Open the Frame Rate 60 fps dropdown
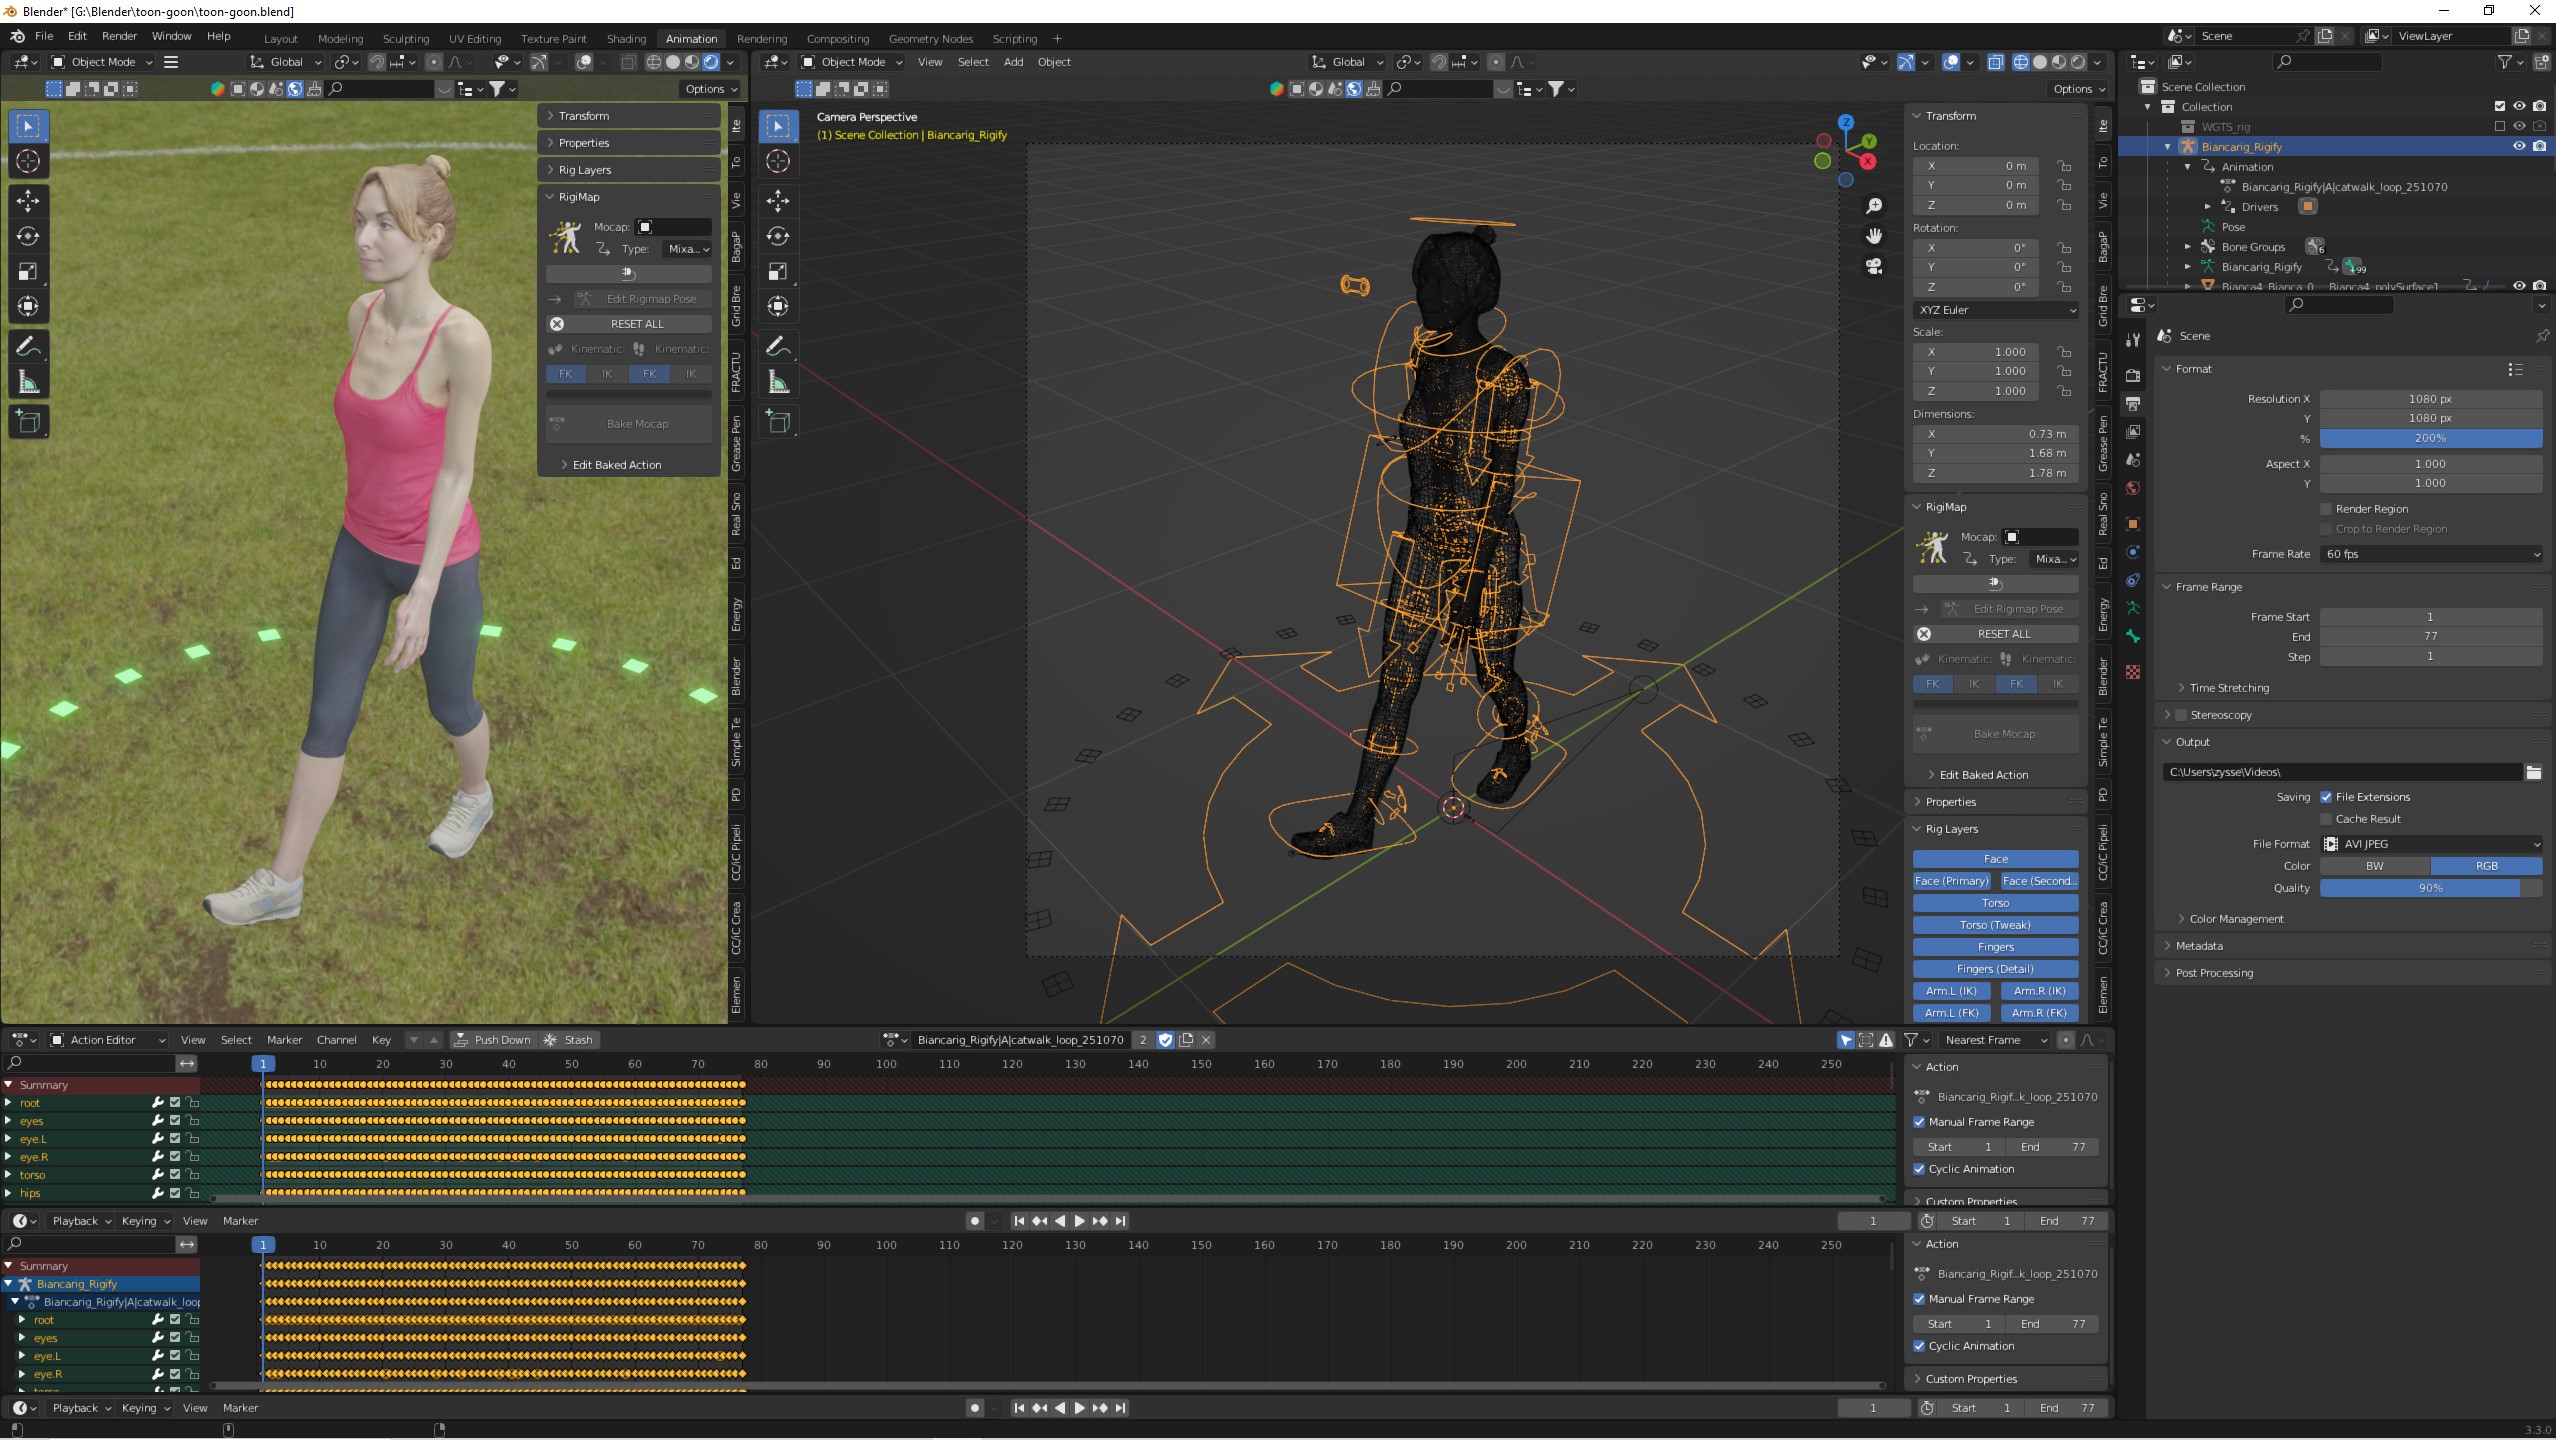Image resolution: width=2556 pixels, height=1440 pixels. (x=2430, y=554)
